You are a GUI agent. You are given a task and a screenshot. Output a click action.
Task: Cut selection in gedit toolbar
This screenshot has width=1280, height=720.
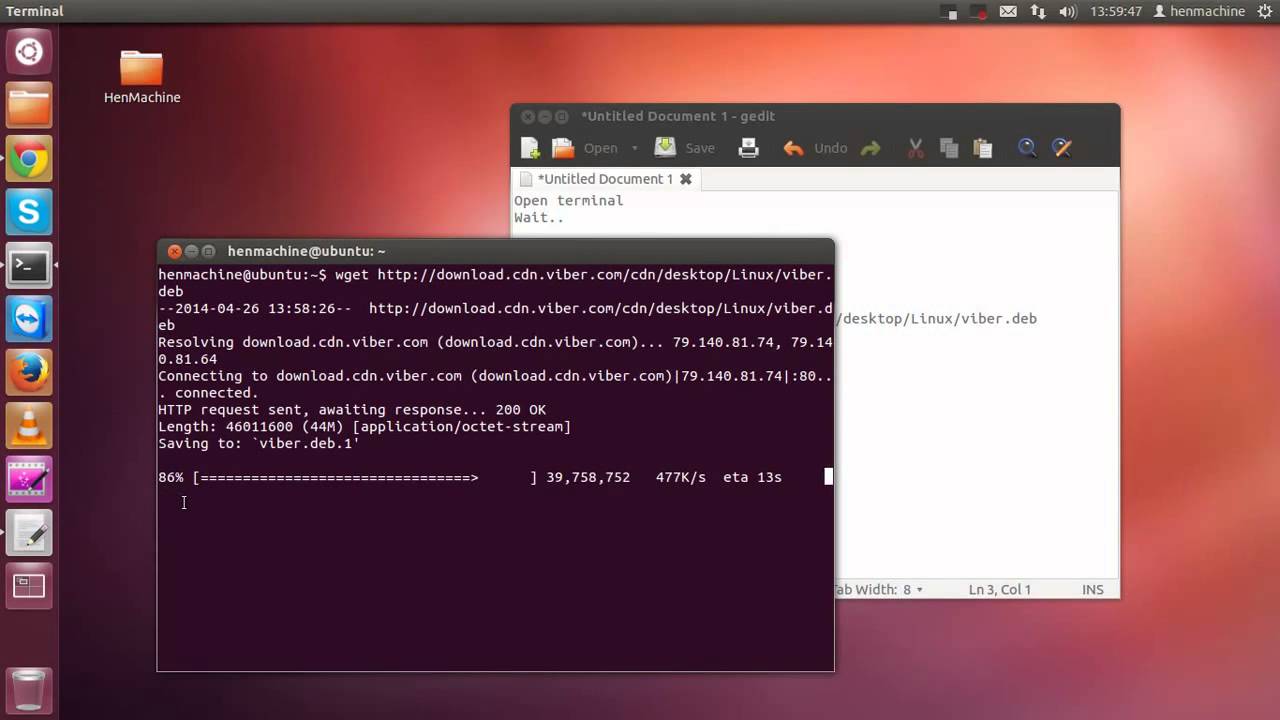click(x=915, y=148)
